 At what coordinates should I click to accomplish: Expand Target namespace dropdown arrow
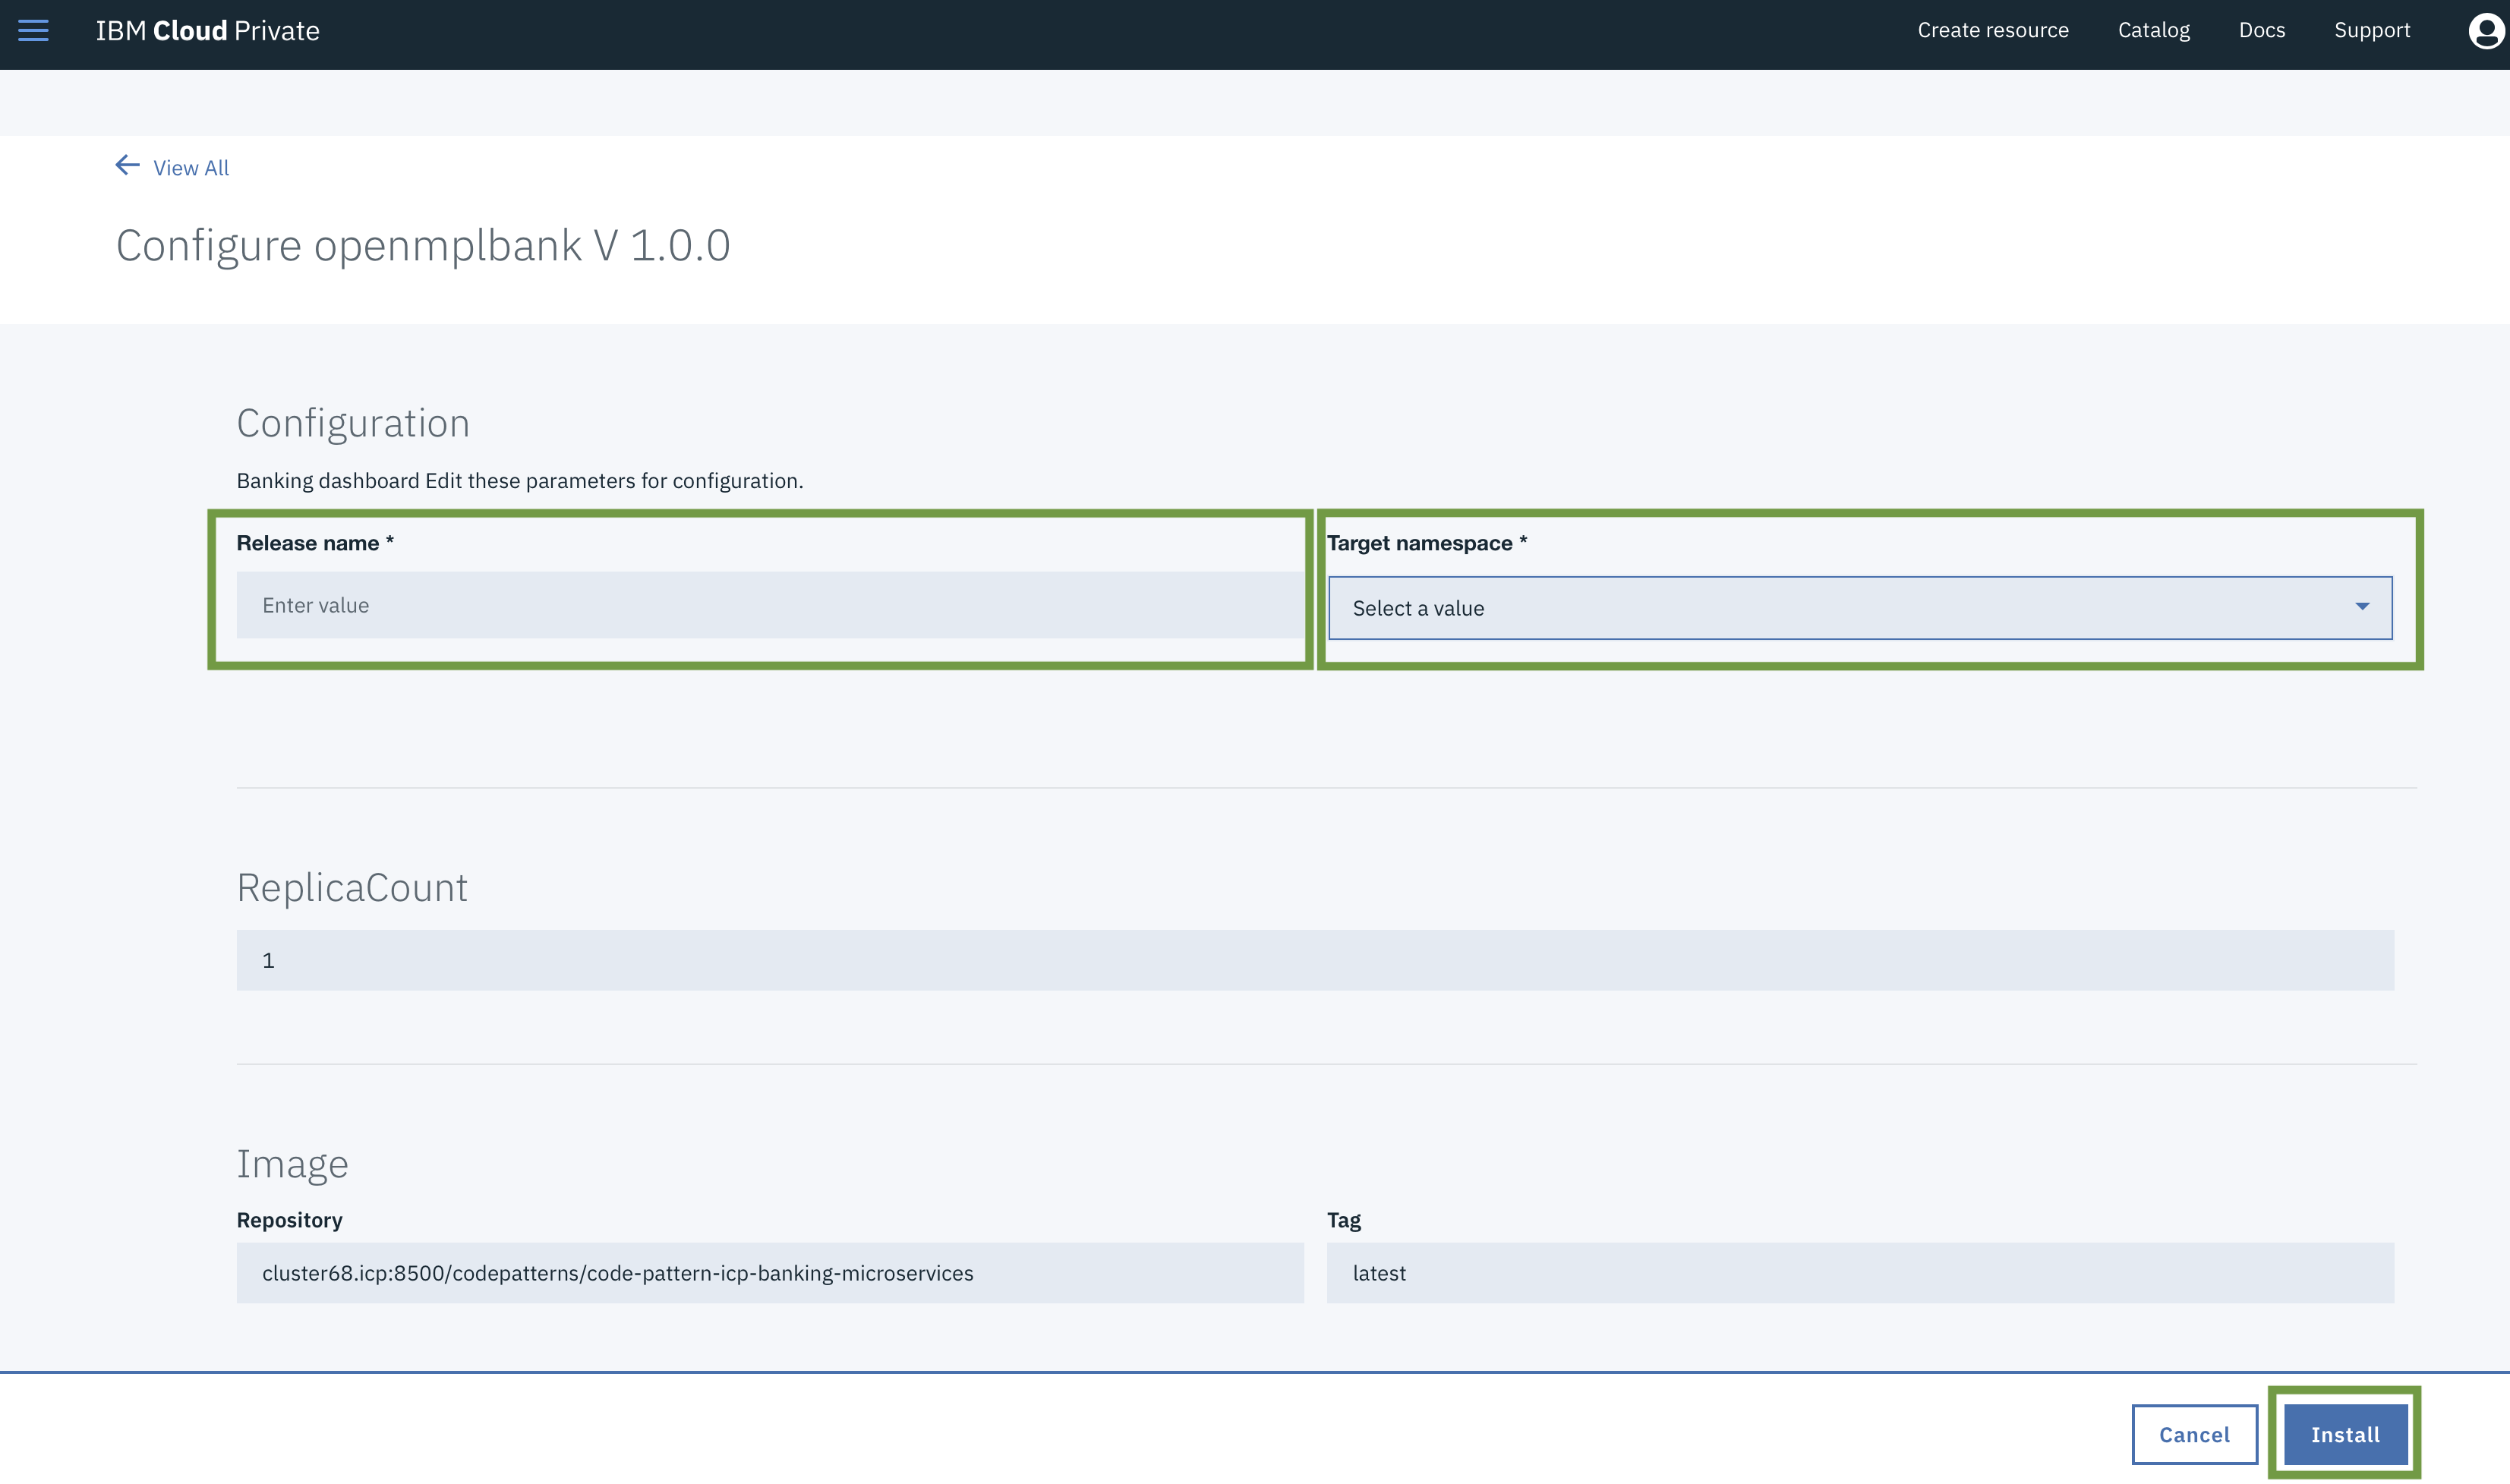point(2361,607)
